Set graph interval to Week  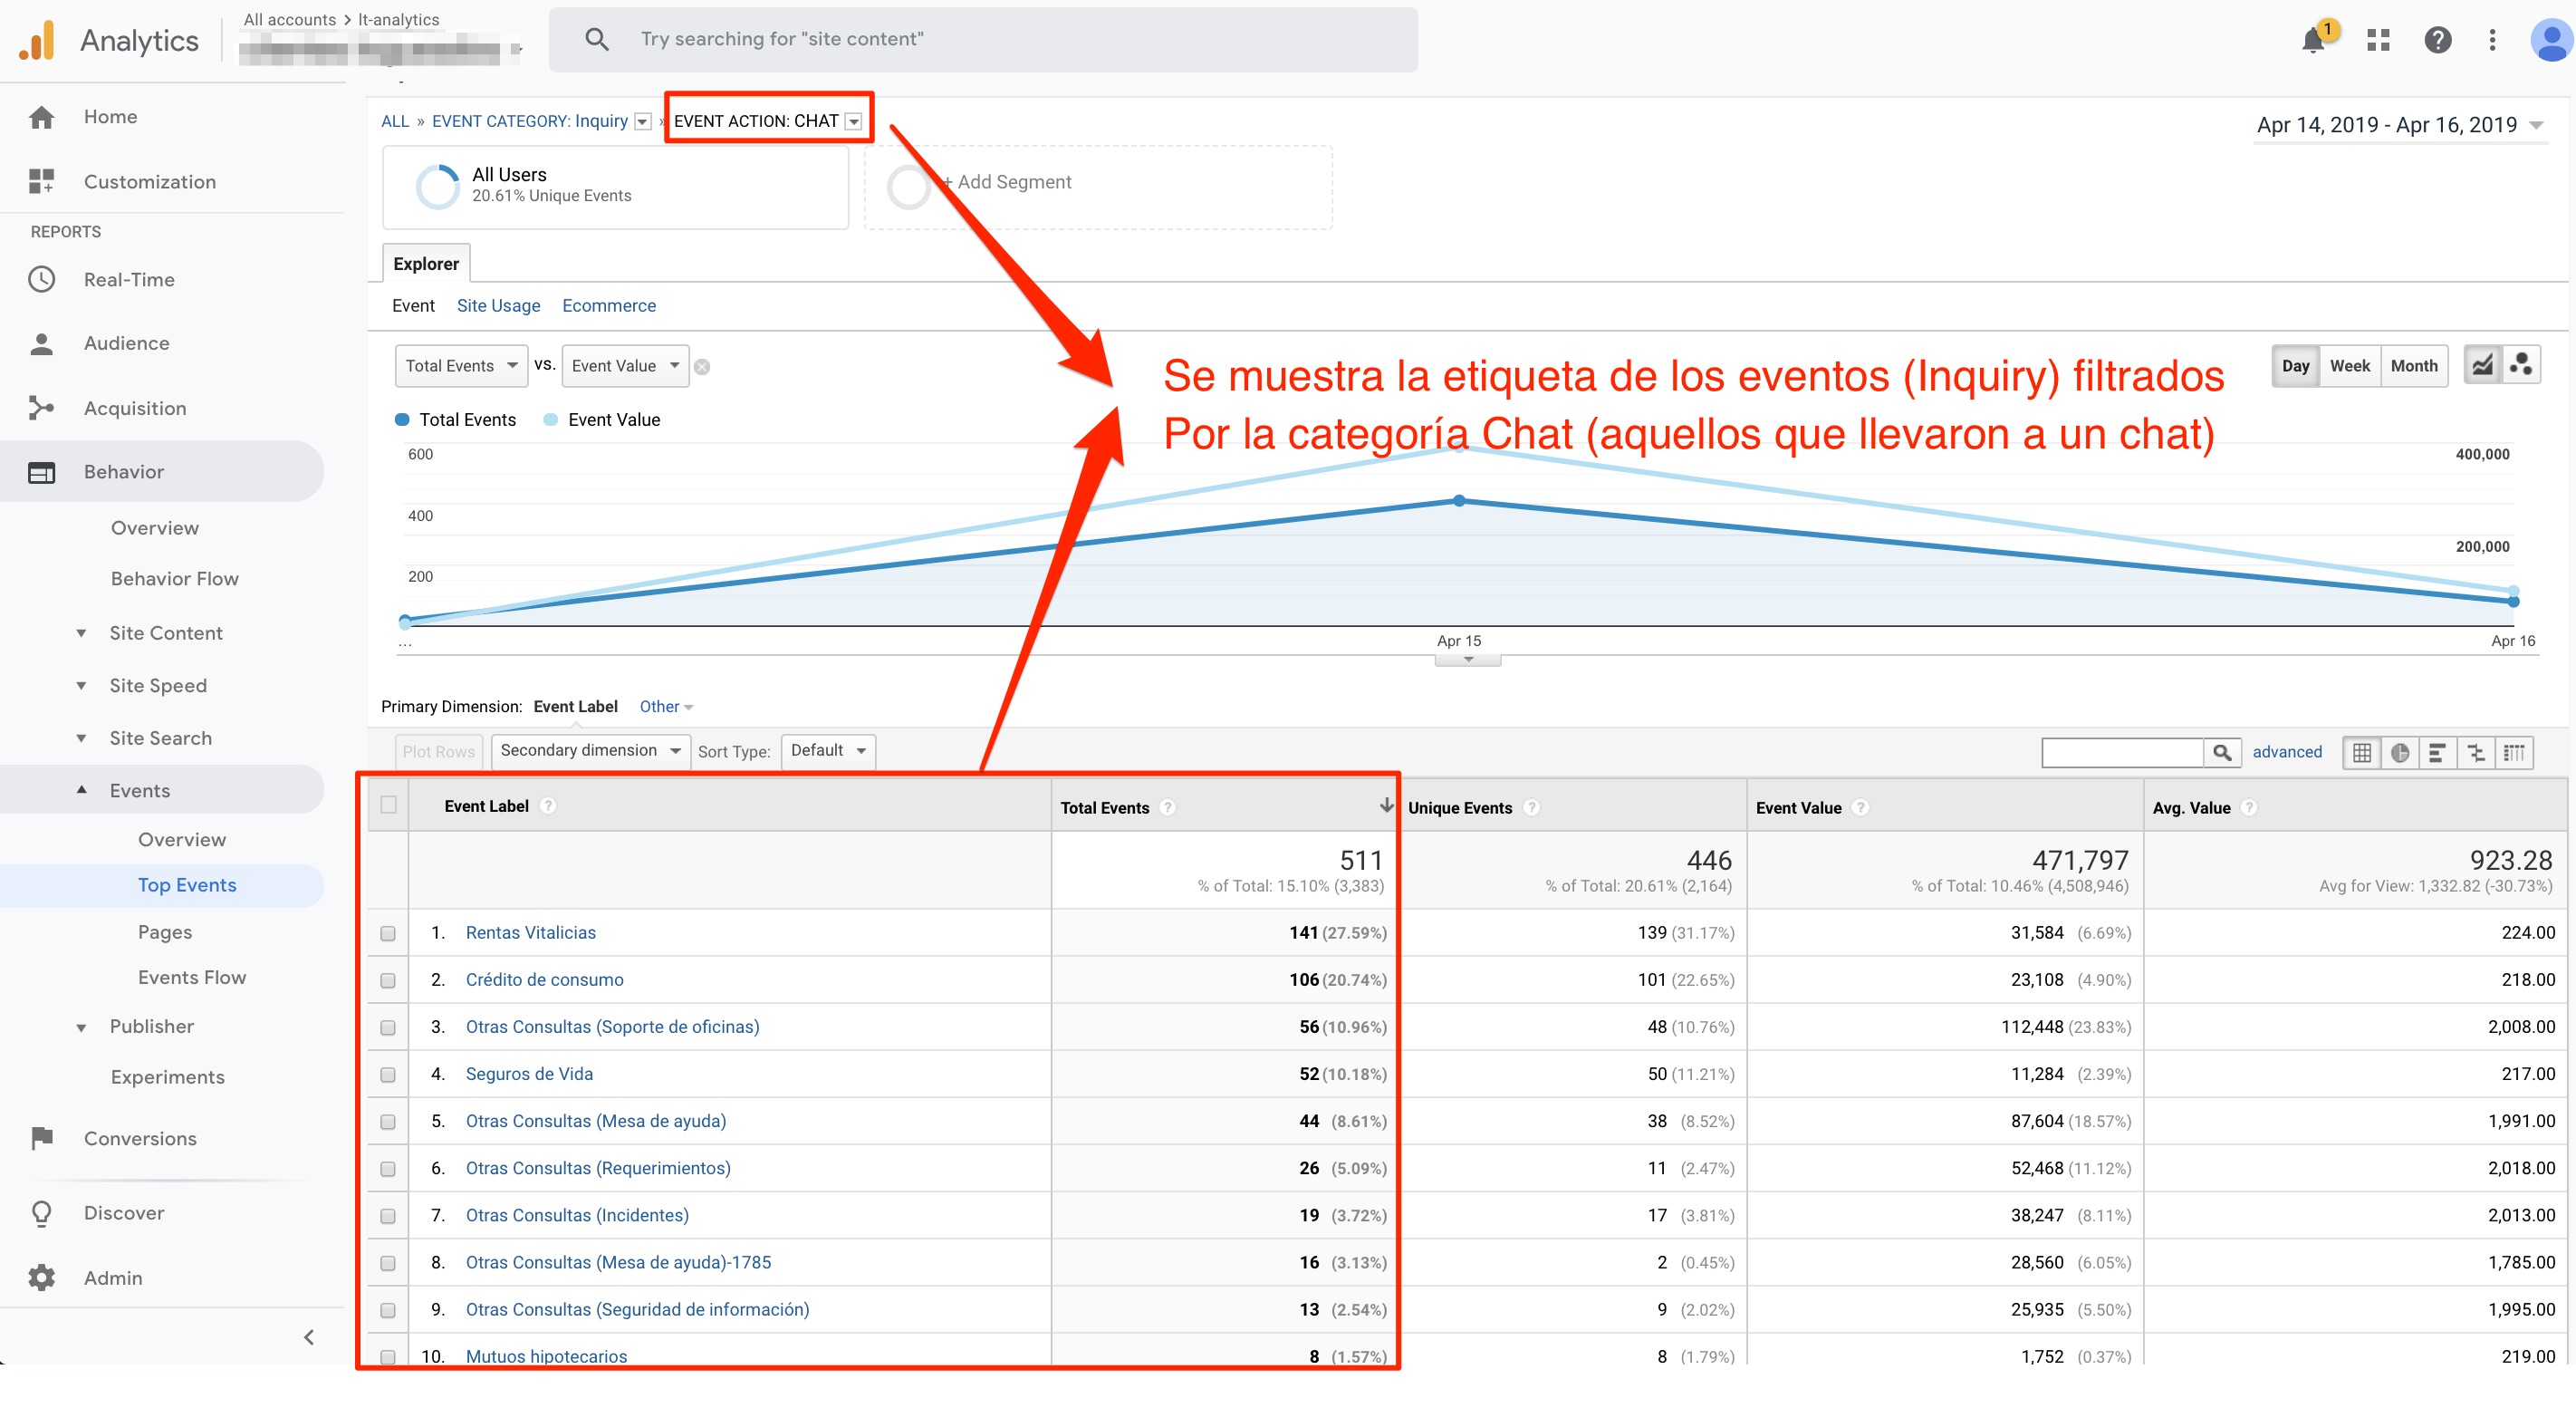coord(2349,366)
